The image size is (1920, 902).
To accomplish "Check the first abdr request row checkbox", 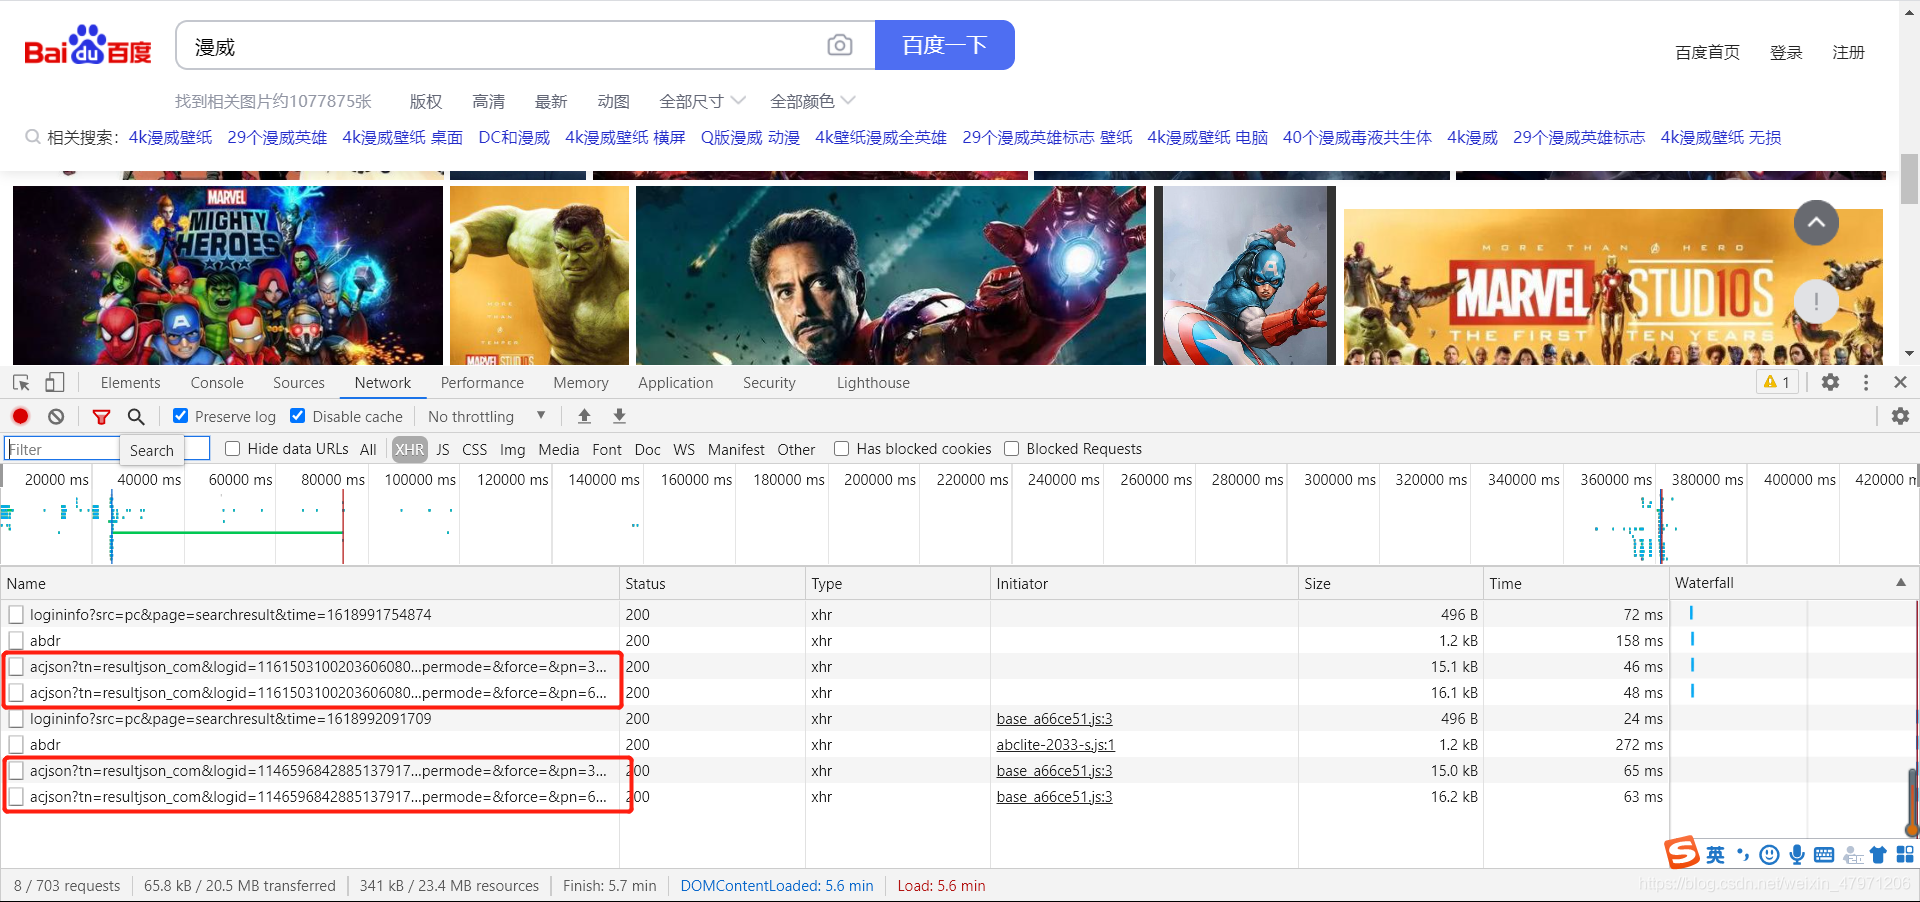I will point(16,641).
